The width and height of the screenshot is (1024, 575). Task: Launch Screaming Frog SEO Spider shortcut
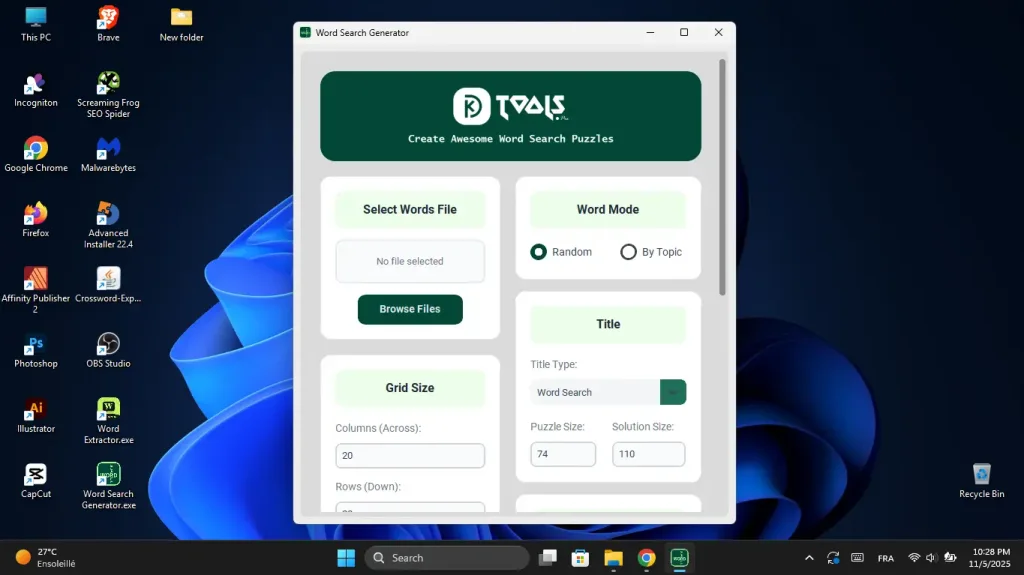[x=108, y=84]
